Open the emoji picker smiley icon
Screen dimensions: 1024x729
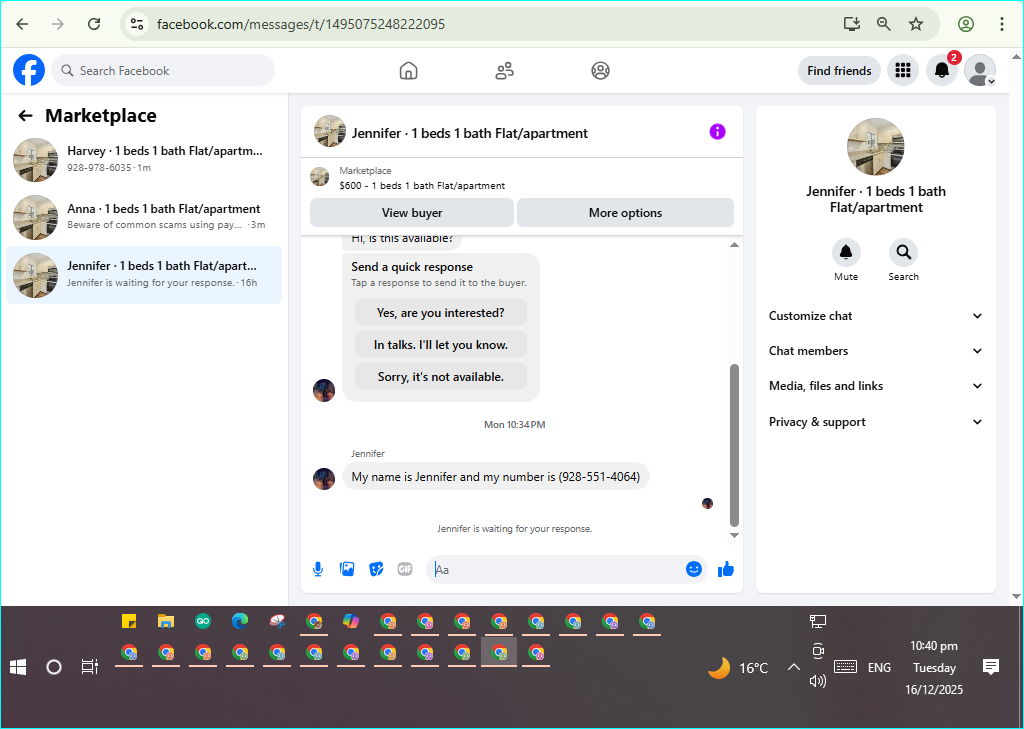[x=694, y=570]
